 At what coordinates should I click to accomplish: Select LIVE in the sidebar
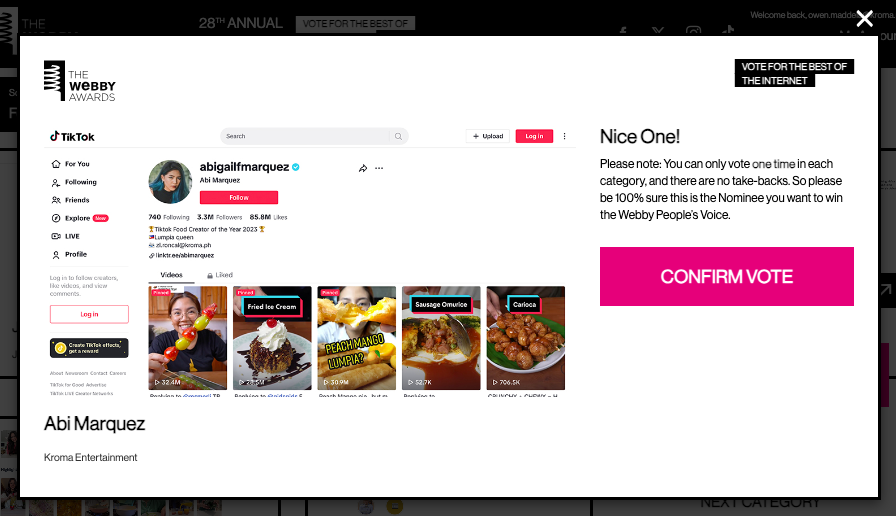coord(66,236)
